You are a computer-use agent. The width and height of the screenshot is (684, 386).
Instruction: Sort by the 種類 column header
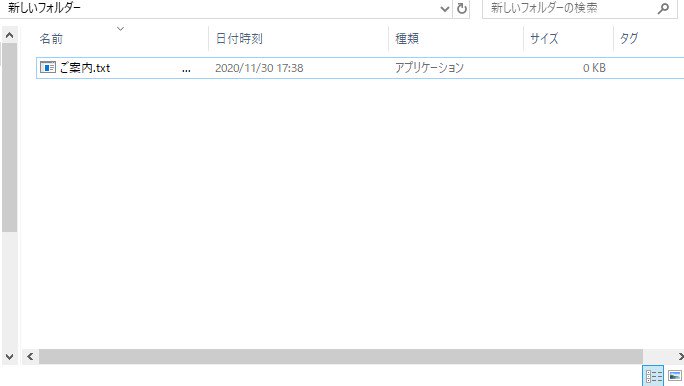(x=407, y=39)
